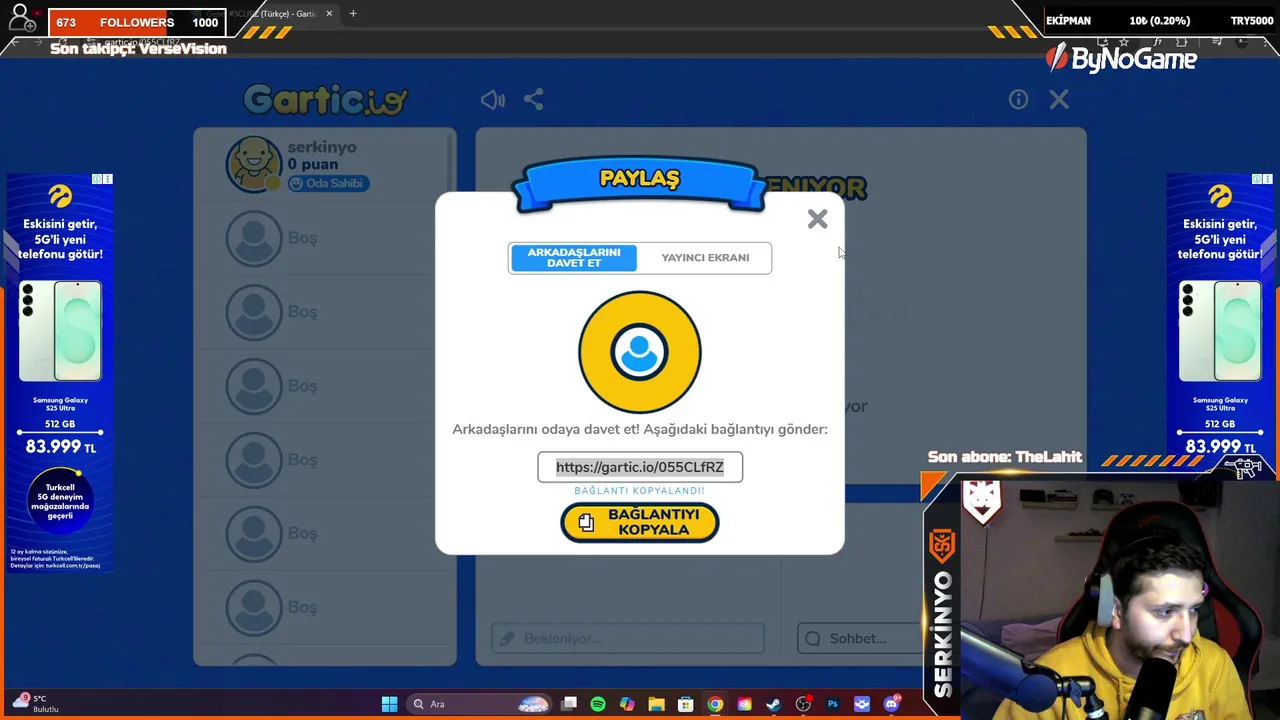The image size is (1280, 720).
Task: Open File Explorer from the taskbar
Action: pos(656,704)
